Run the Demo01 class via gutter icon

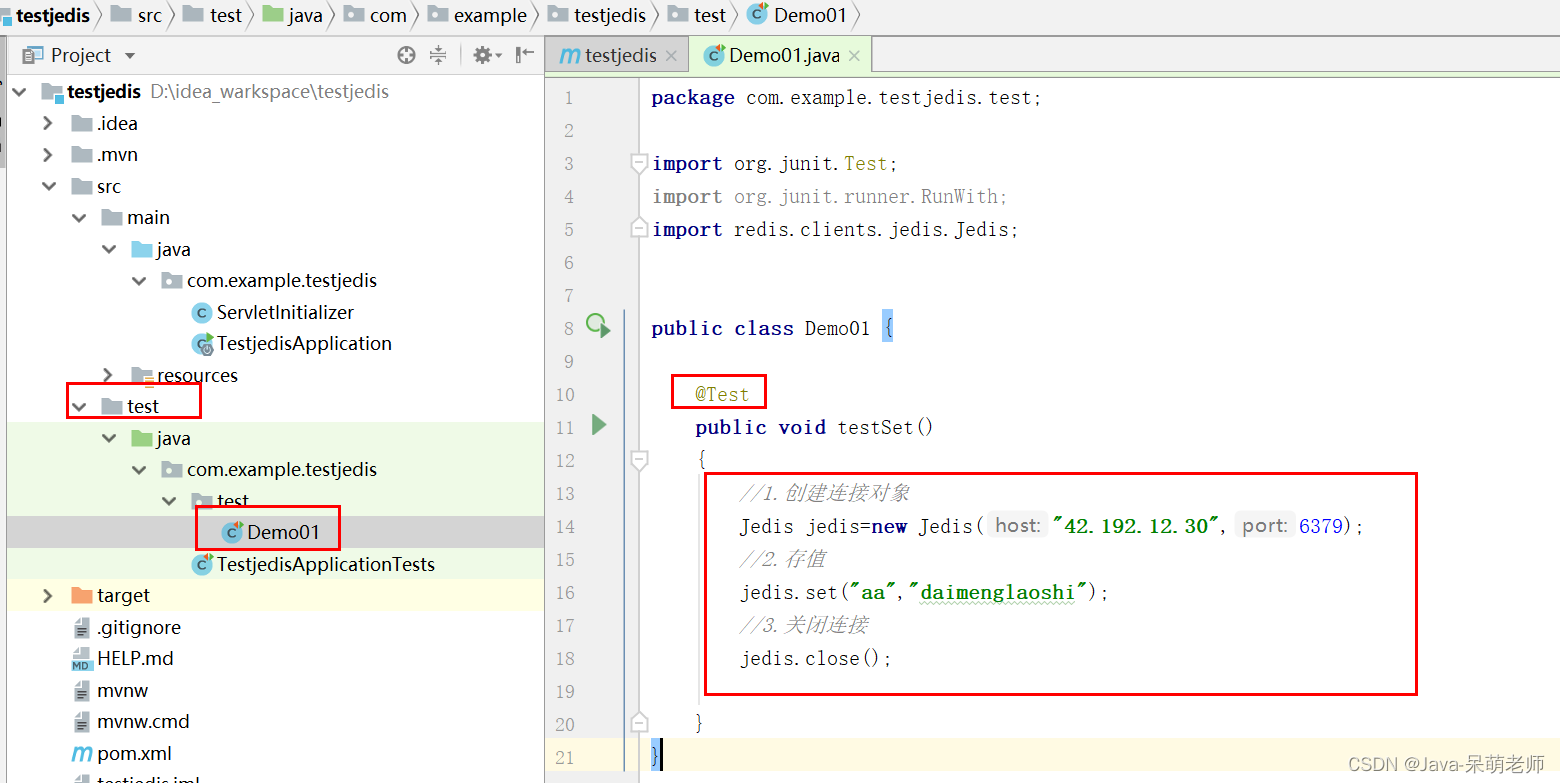pos(598,326)
